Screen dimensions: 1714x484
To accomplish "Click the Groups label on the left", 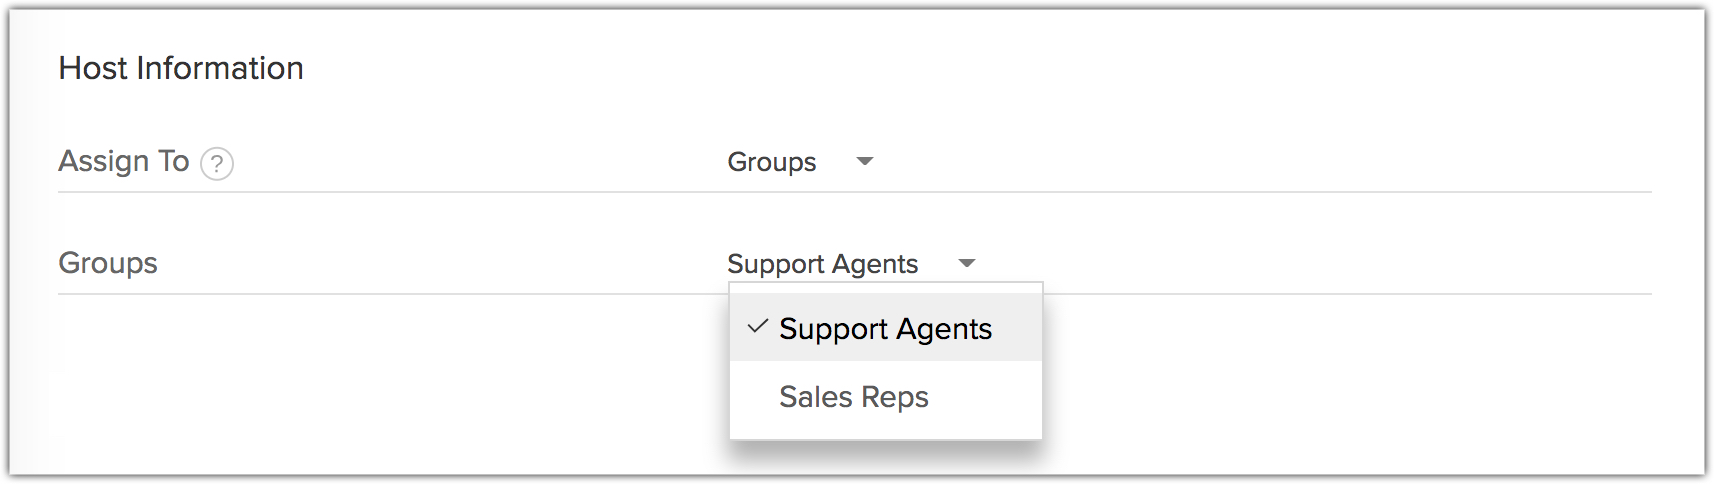I will [x=108, y=263].
